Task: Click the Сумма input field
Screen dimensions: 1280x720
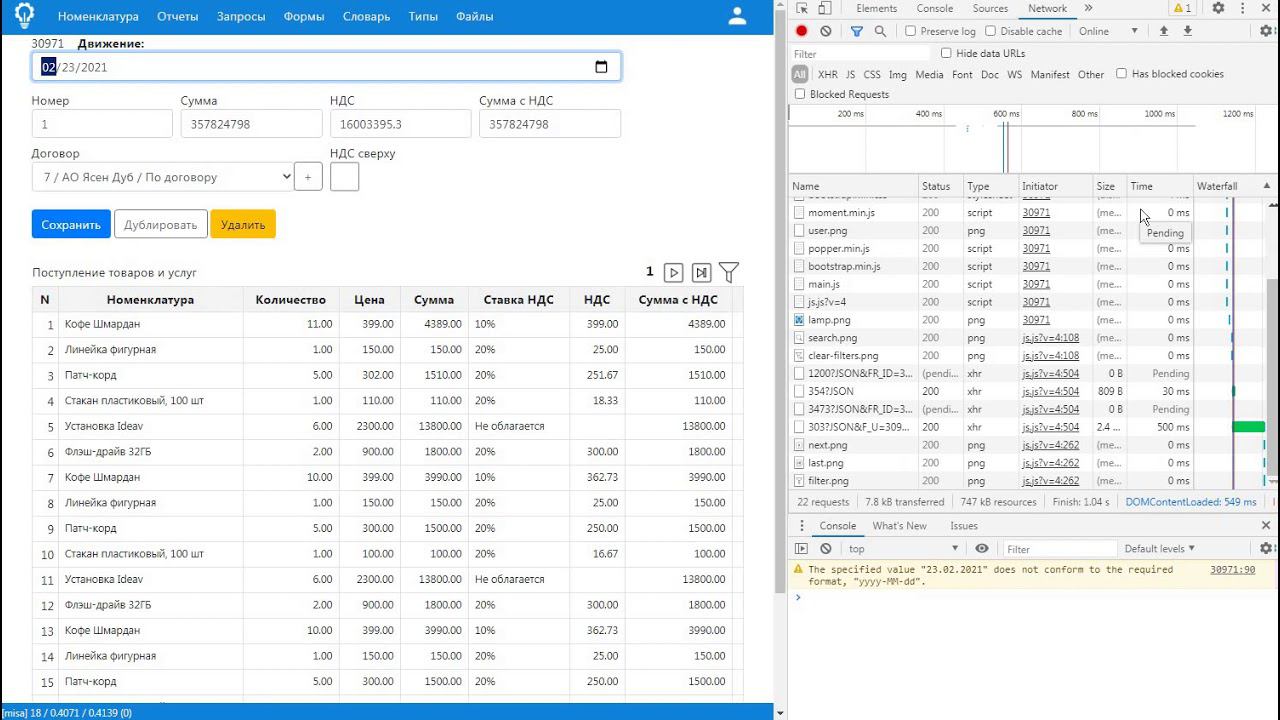Action: click(x=251, y=124)
